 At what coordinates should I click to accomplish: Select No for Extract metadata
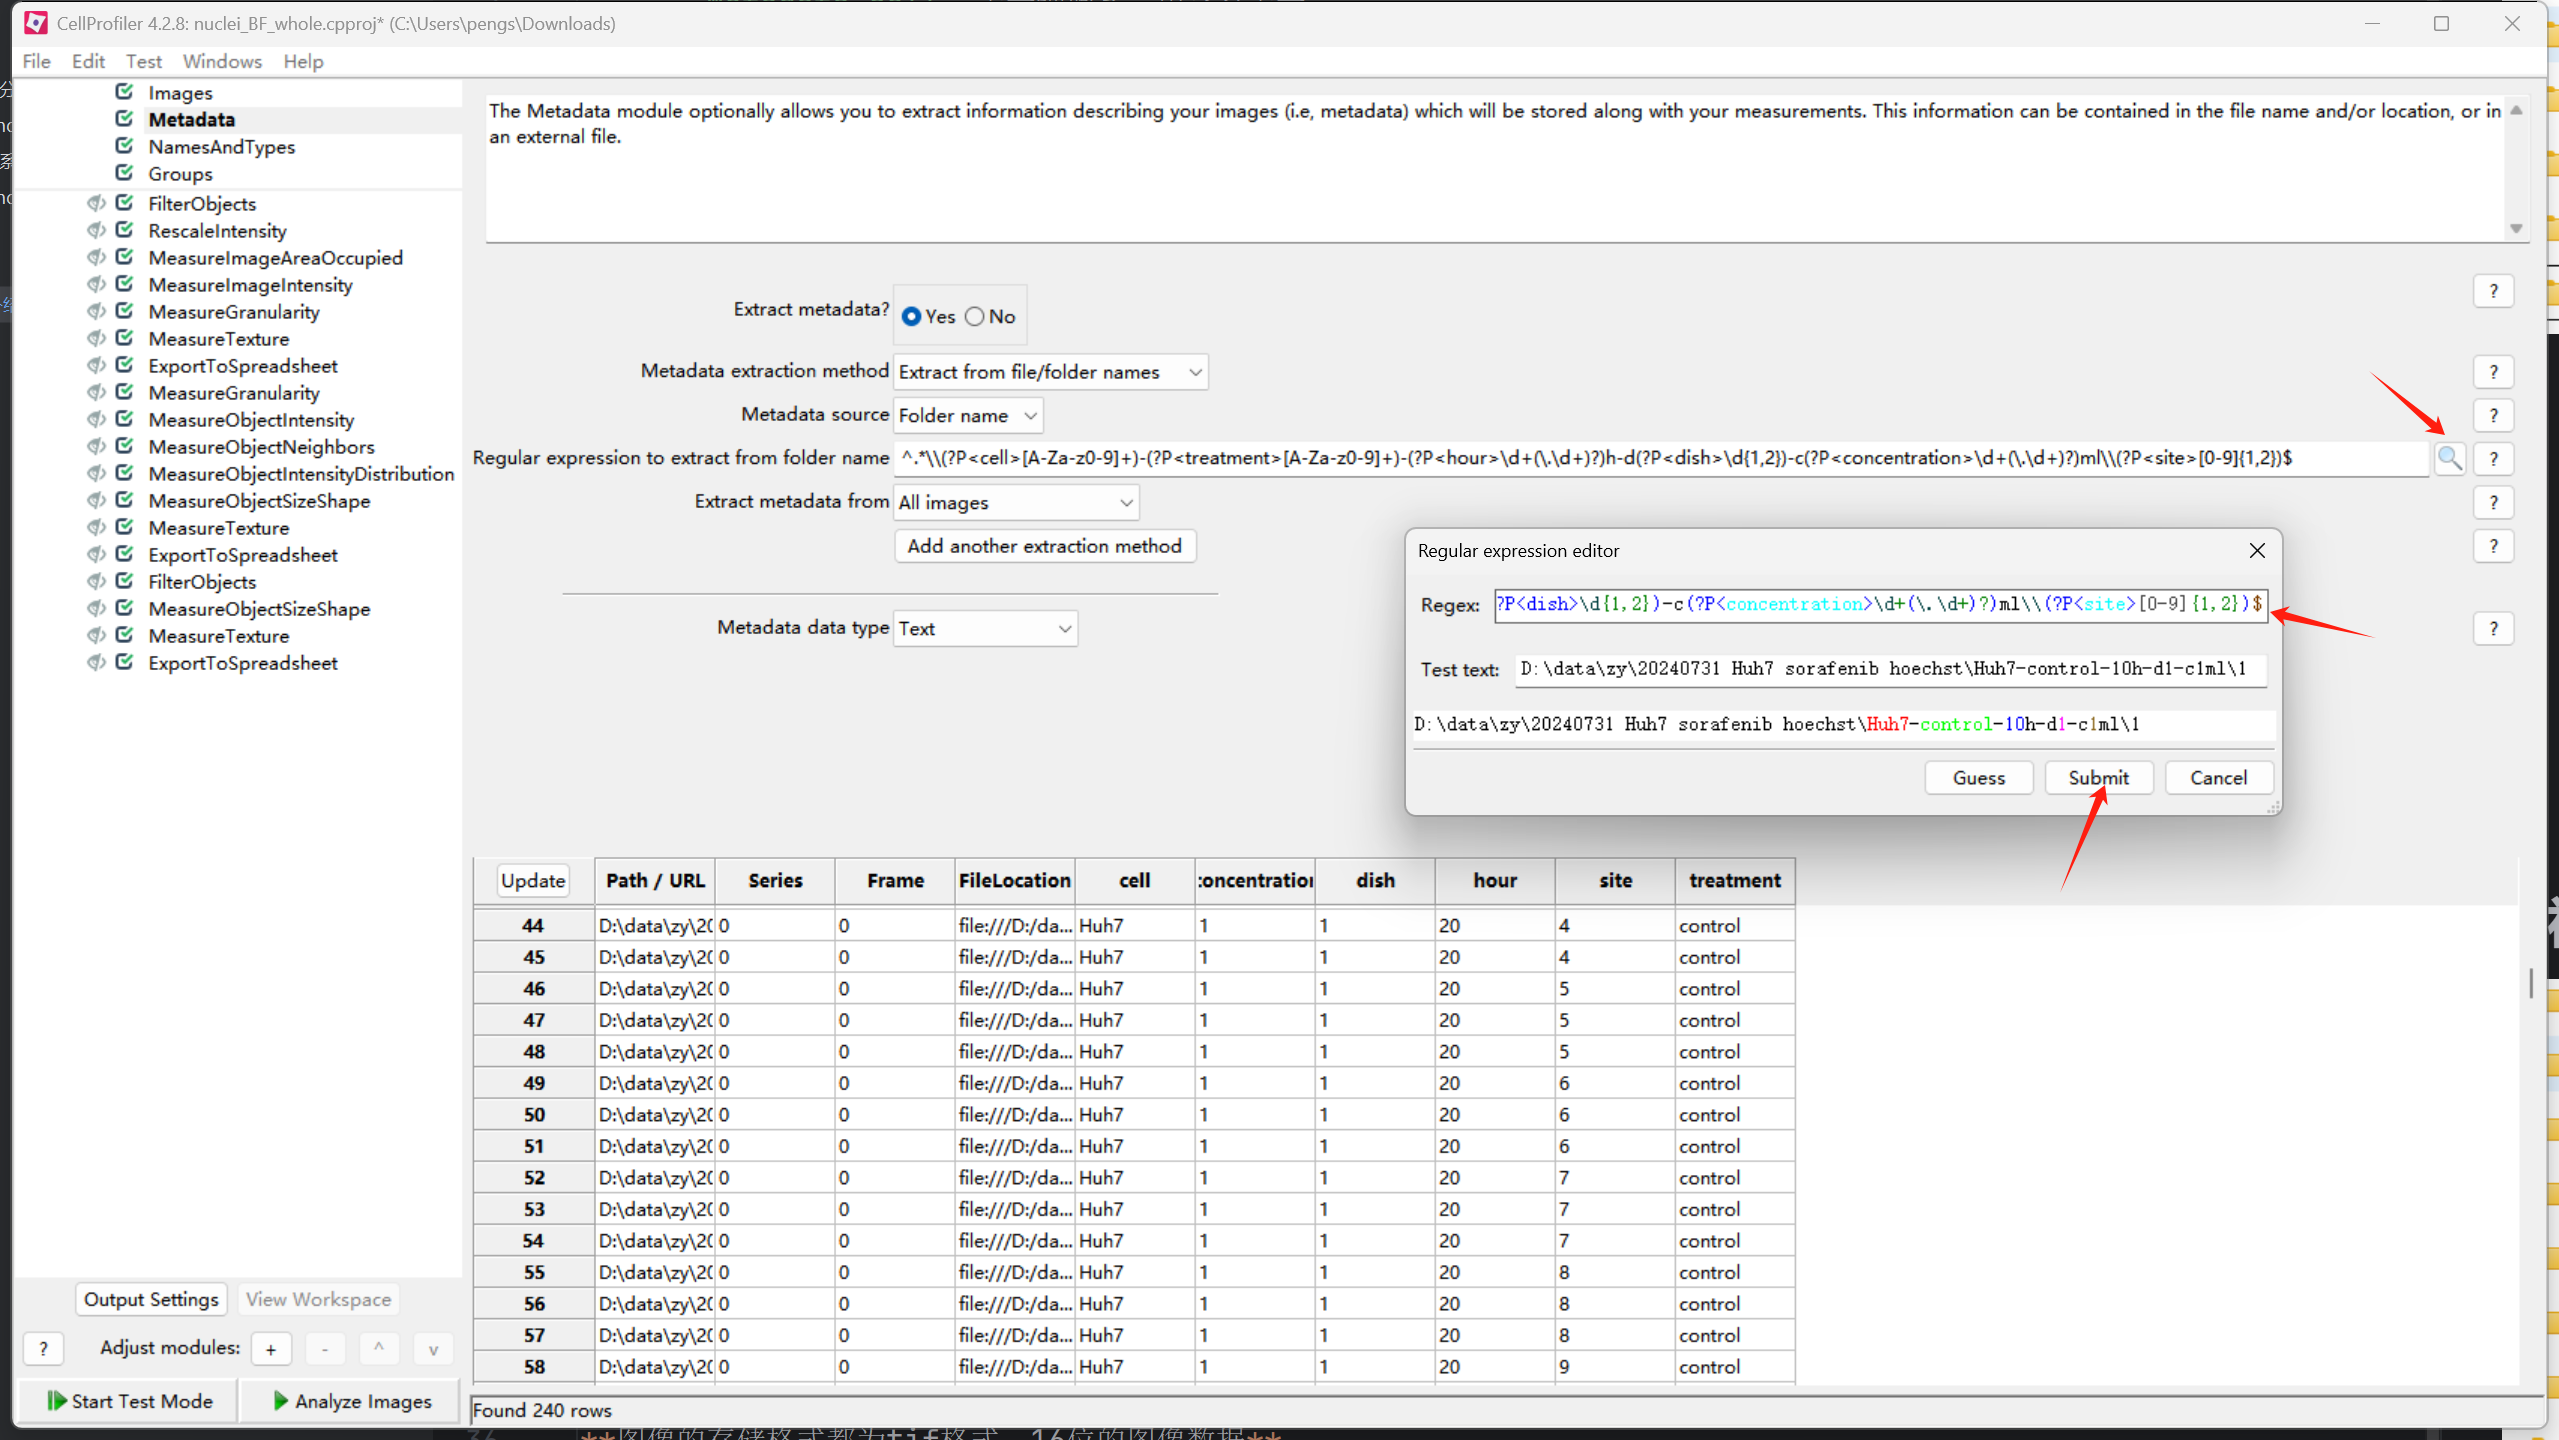point(975,316)
